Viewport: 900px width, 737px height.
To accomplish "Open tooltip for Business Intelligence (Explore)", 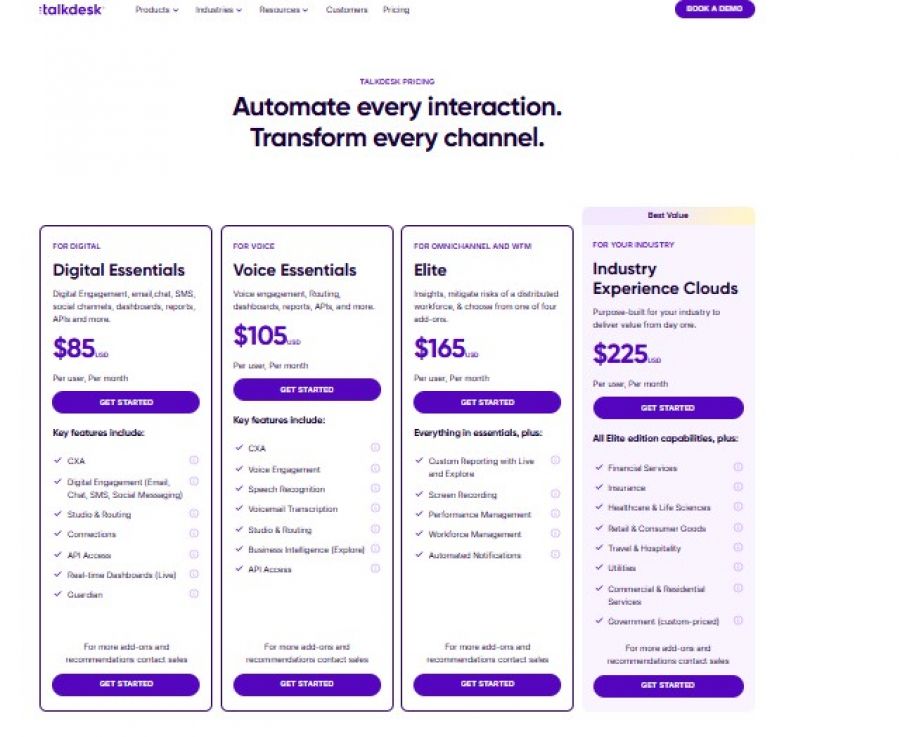I will click(374, 549).
